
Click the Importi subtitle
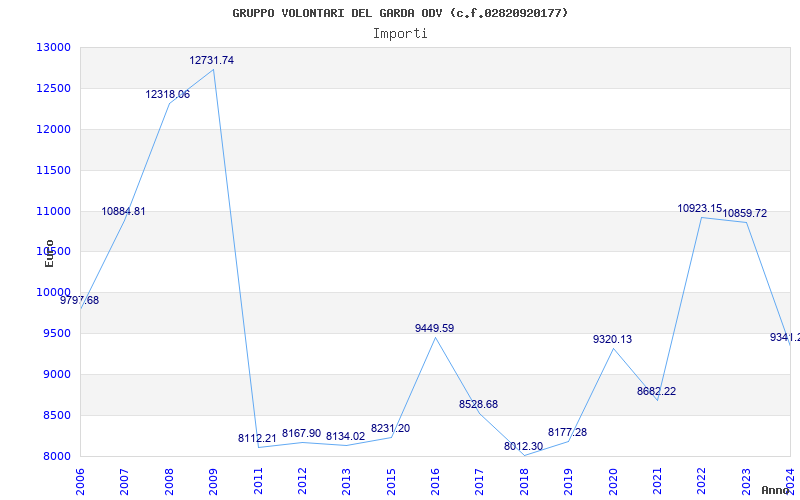point(400,34)
